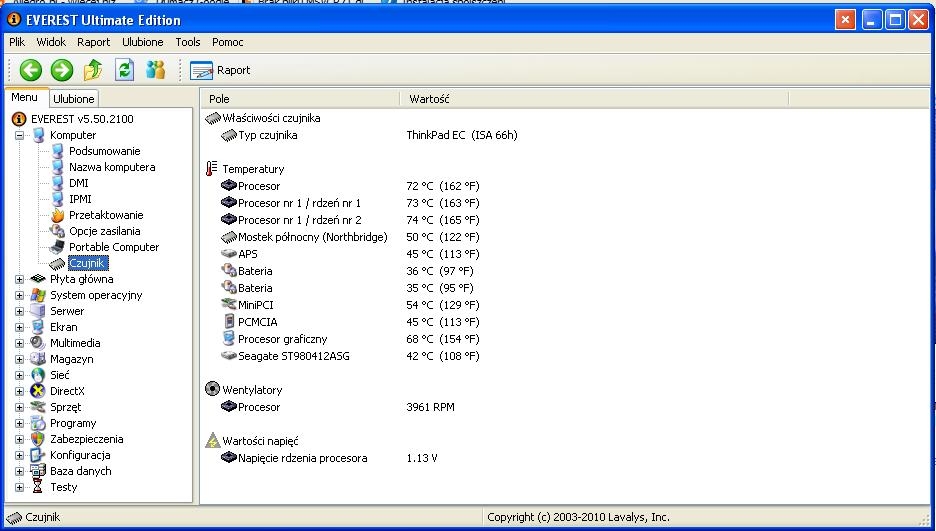Select the Typ czujnika row
This screenshot has width=936, height=531.
pyautogui.click(x=370, y=135)
